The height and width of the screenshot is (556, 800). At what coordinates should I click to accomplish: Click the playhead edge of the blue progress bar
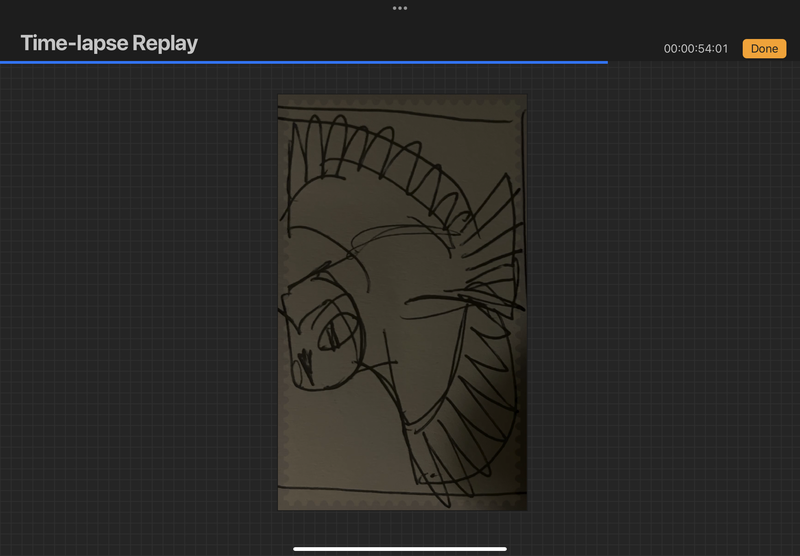tap(606, 62)
